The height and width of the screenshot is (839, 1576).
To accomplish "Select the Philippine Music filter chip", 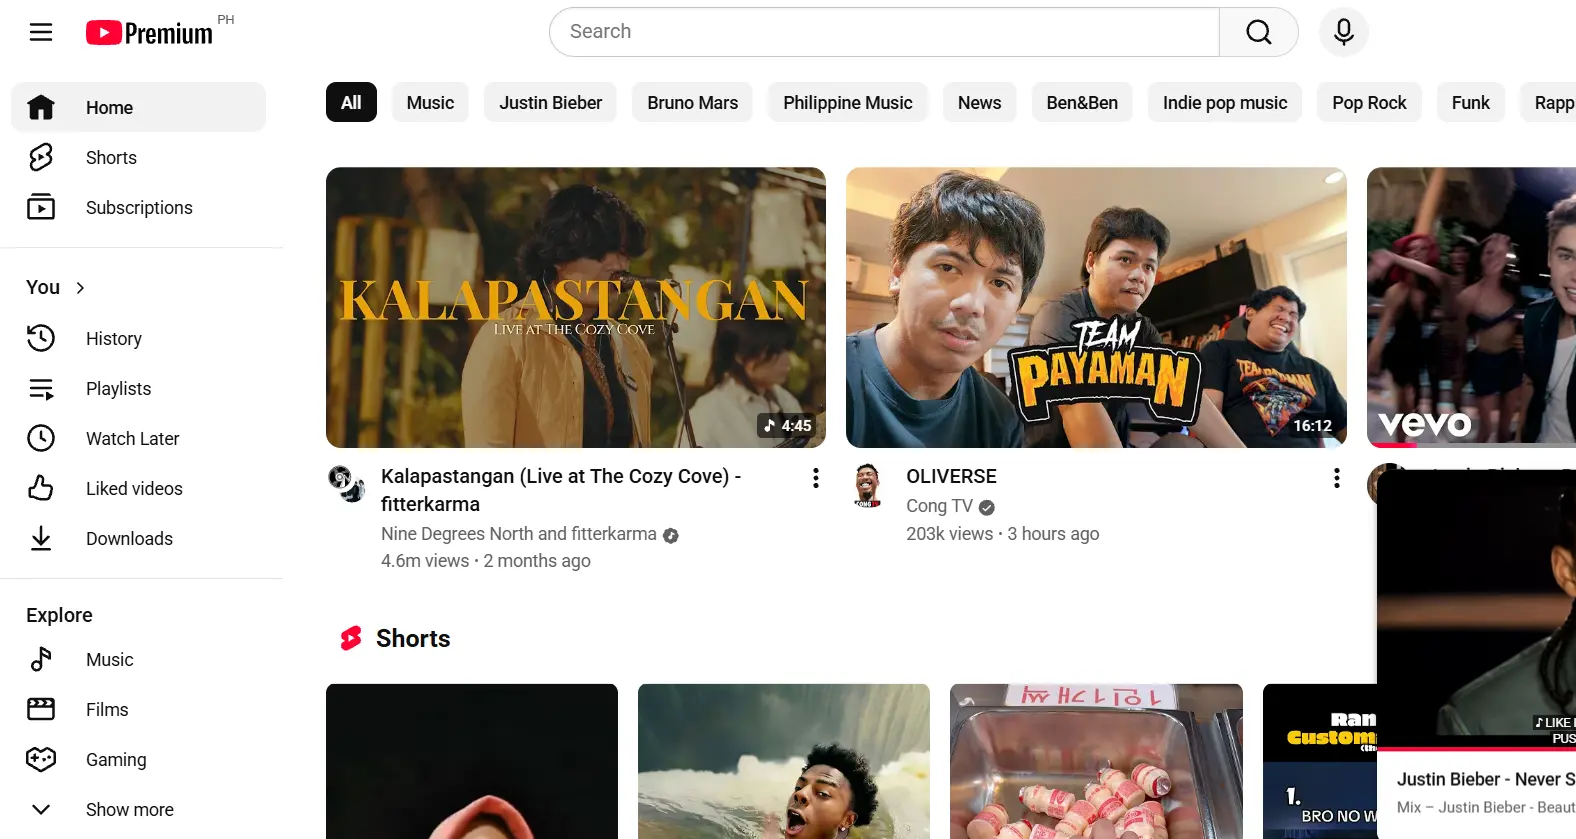I will pos(848,102).
